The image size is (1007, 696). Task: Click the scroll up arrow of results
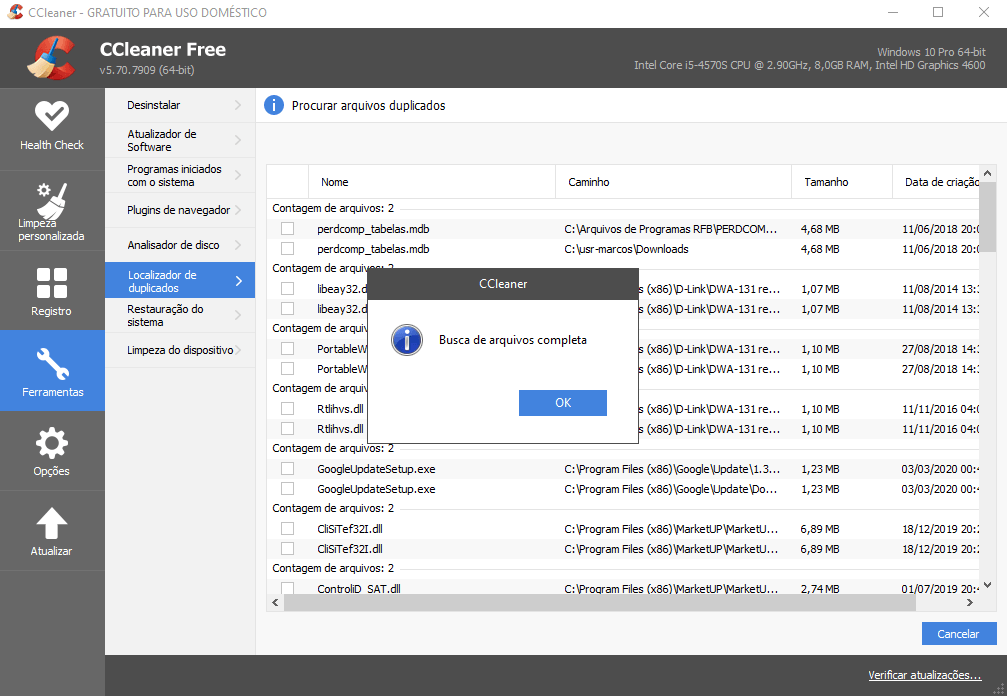pos(987,173)
